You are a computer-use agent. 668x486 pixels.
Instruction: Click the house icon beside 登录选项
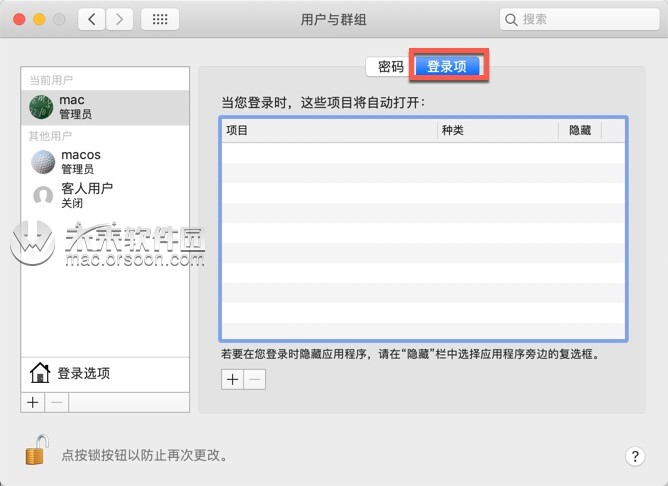(x=40, y=372)
